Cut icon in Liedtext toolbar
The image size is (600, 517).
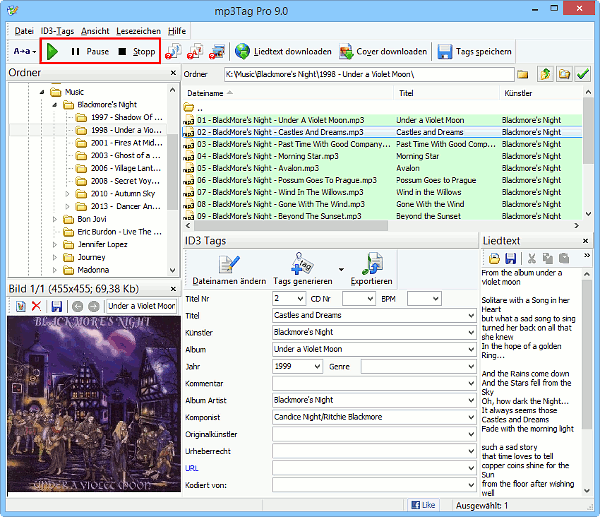click(x=532, y=259)
